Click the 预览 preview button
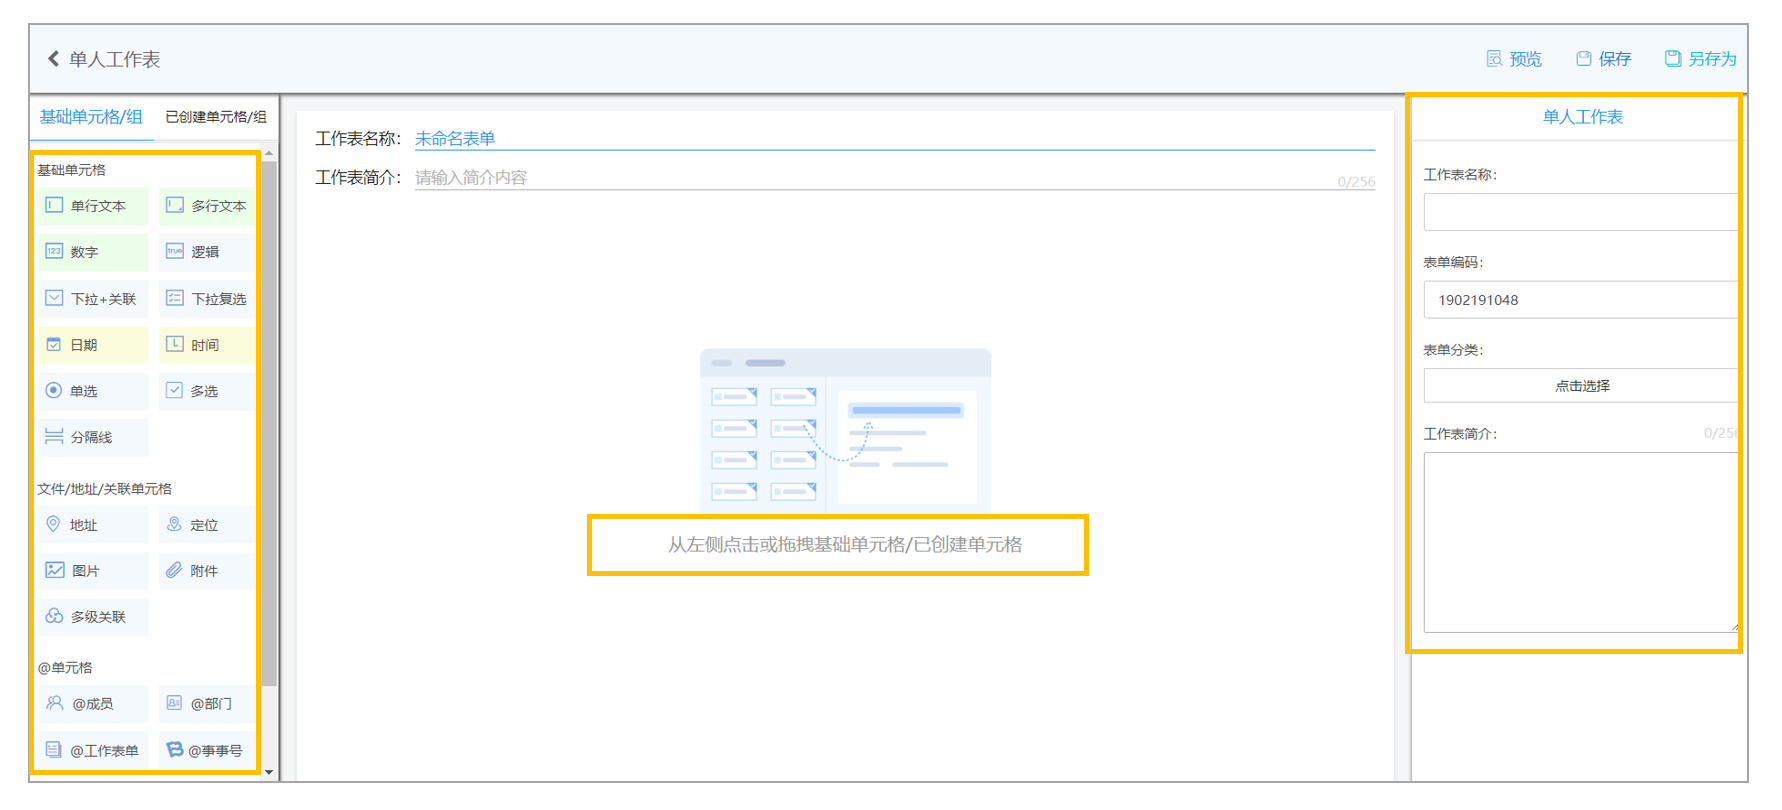The width and height of the screenshot is (1782, 810). [1514, 59]
